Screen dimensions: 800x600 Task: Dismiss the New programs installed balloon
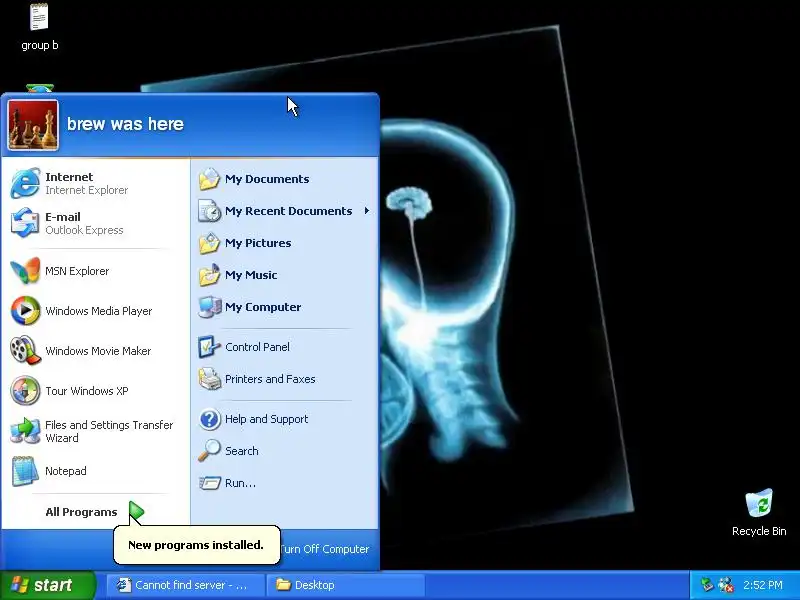pos(196,545)
